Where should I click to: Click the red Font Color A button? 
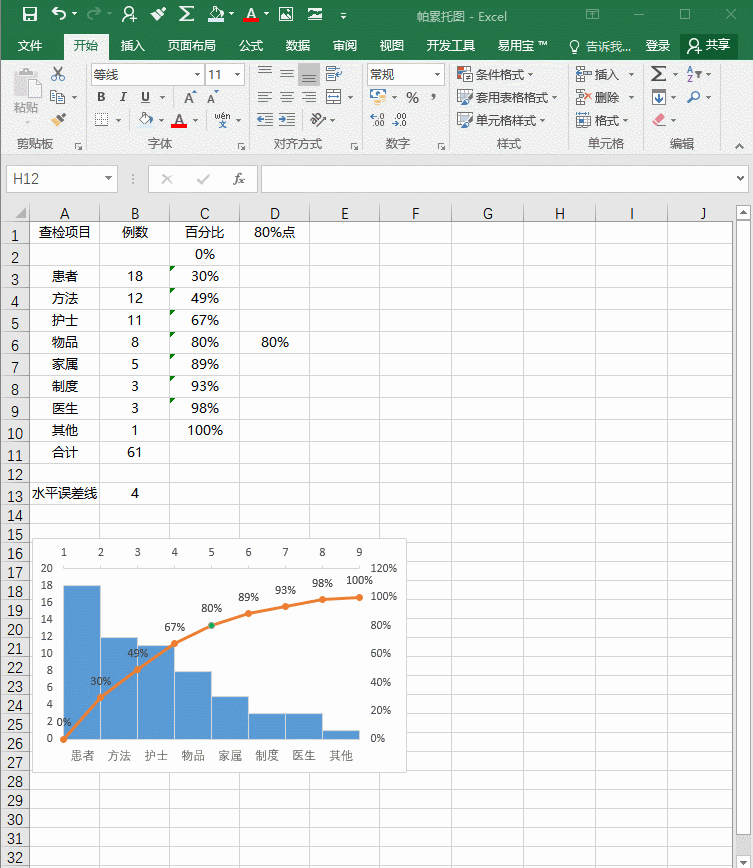tap(179, 120)
